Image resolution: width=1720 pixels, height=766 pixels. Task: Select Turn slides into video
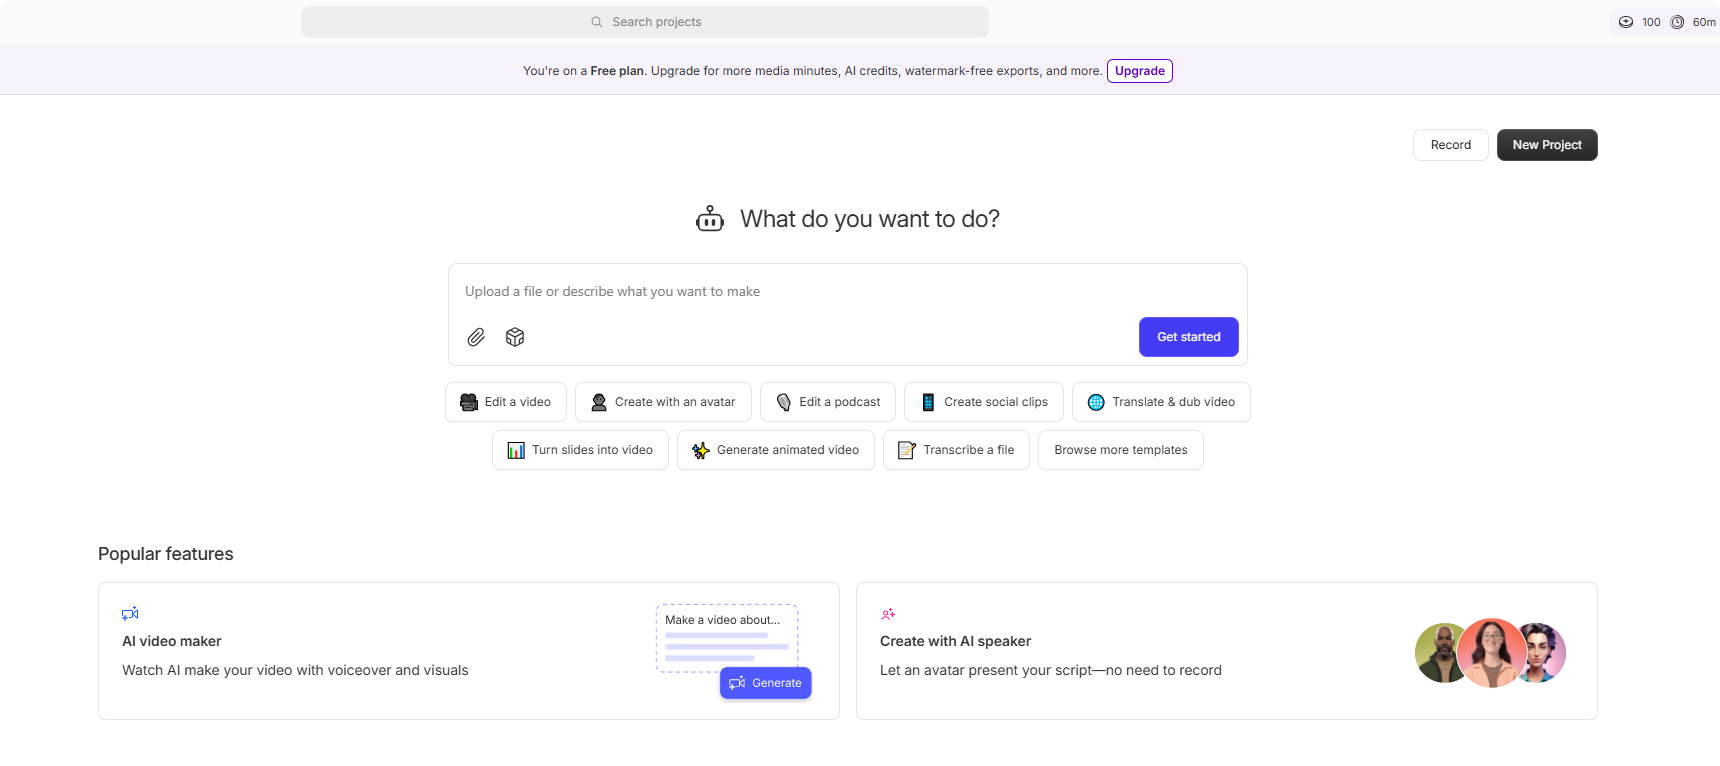click(x=580, y=450)
